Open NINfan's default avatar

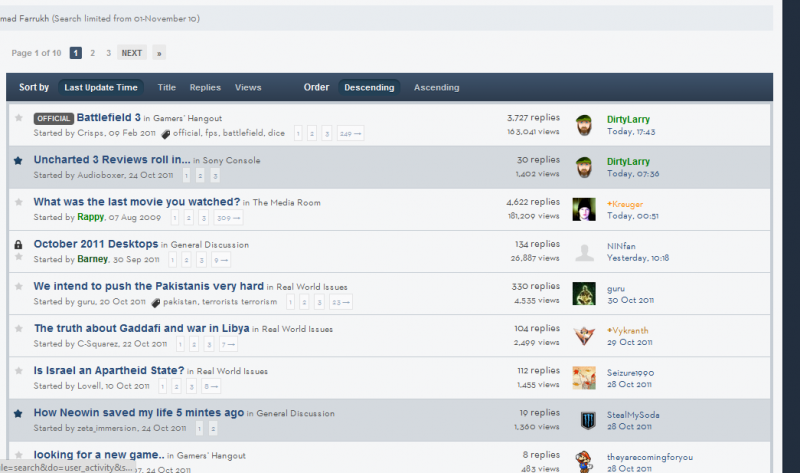coord(584,252)
